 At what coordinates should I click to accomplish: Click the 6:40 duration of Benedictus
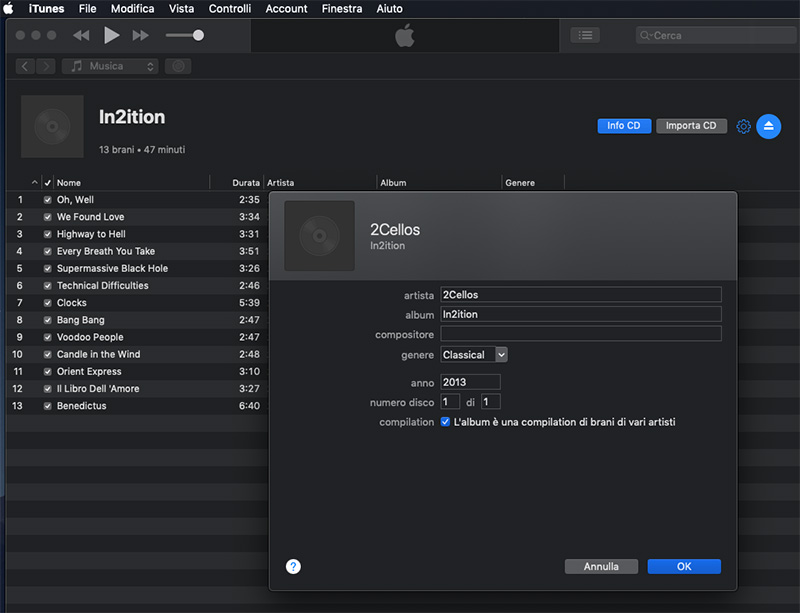coord(249,406)
